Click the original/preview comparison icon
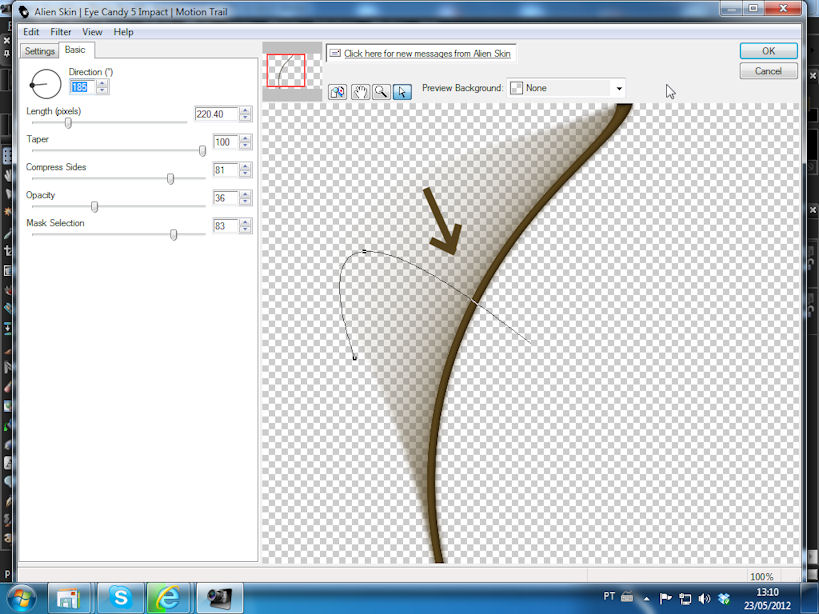 [x=337, y=92]
